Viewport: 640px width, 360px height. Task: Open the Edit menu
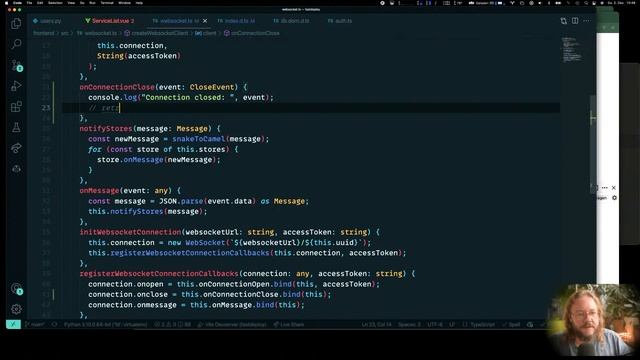click(x=40, y=3)
